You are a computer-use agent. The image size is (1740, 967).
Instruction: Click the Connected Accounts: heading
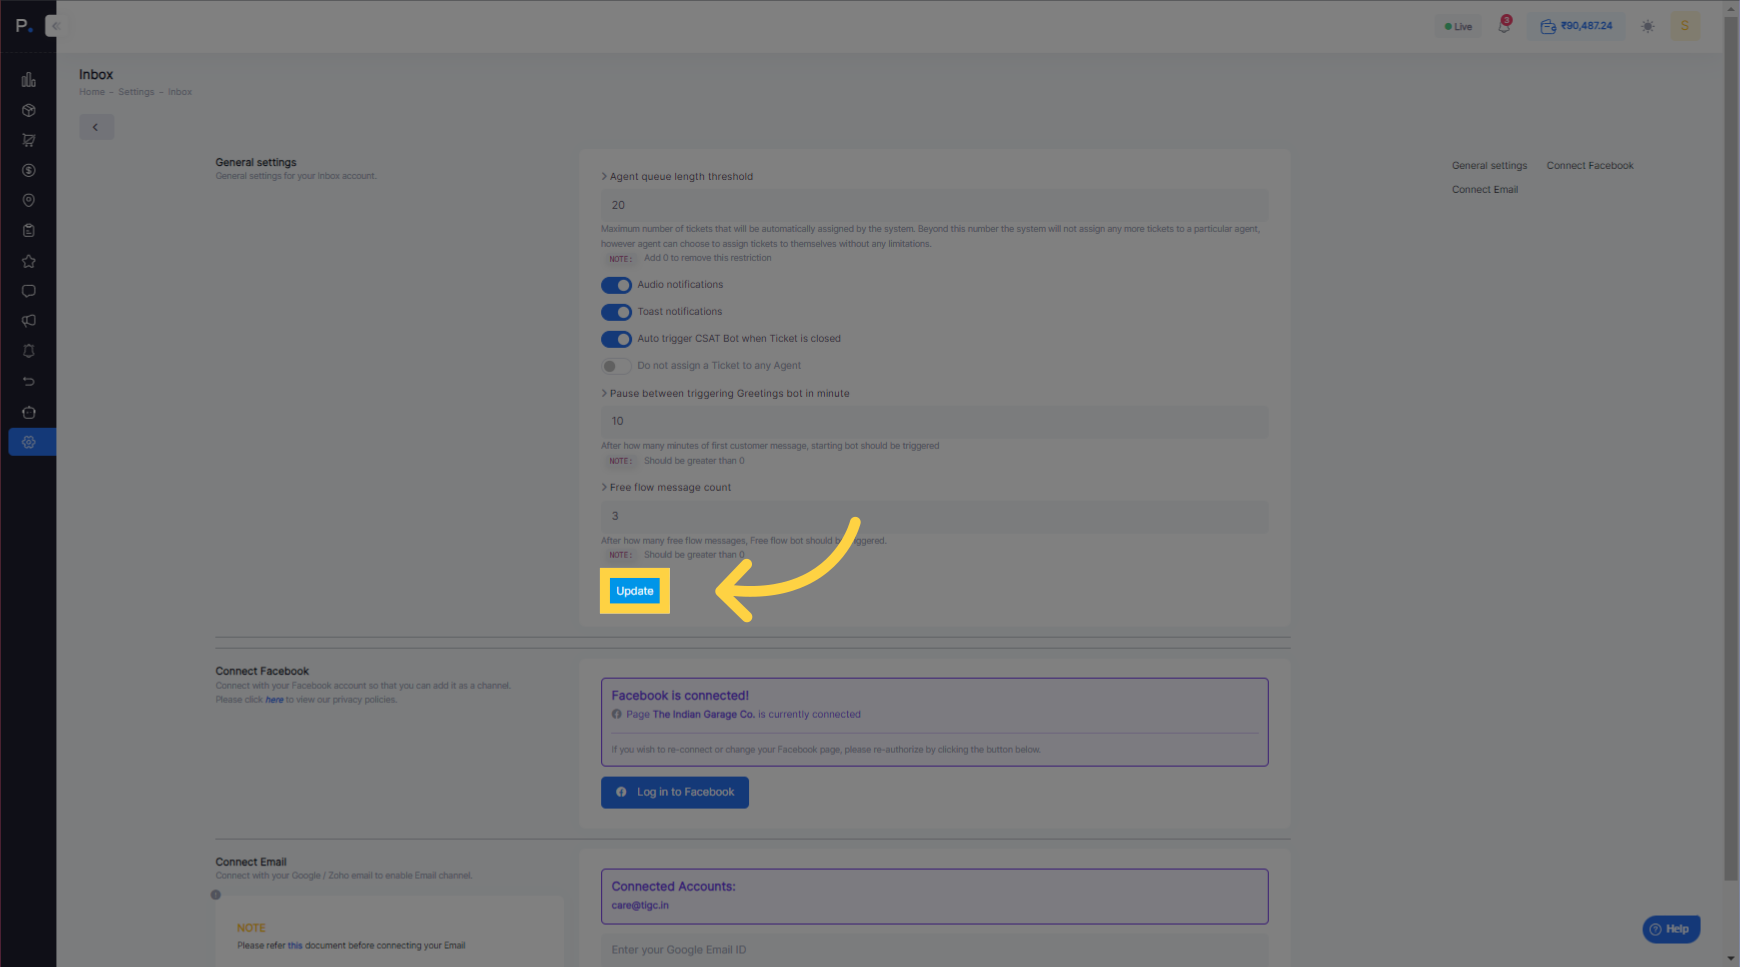[673, 887]
